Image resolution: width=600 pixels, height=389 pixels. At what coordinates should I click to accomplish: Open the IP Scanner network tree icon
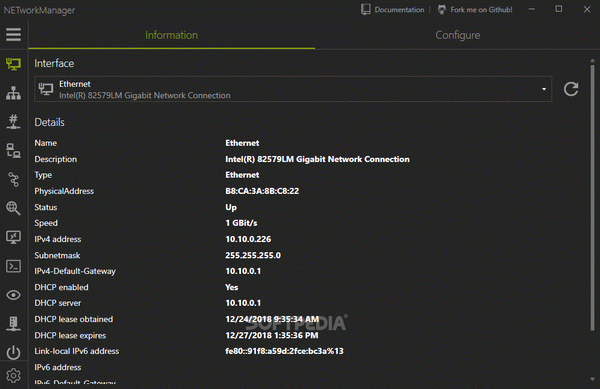click(x=13, y=93)
